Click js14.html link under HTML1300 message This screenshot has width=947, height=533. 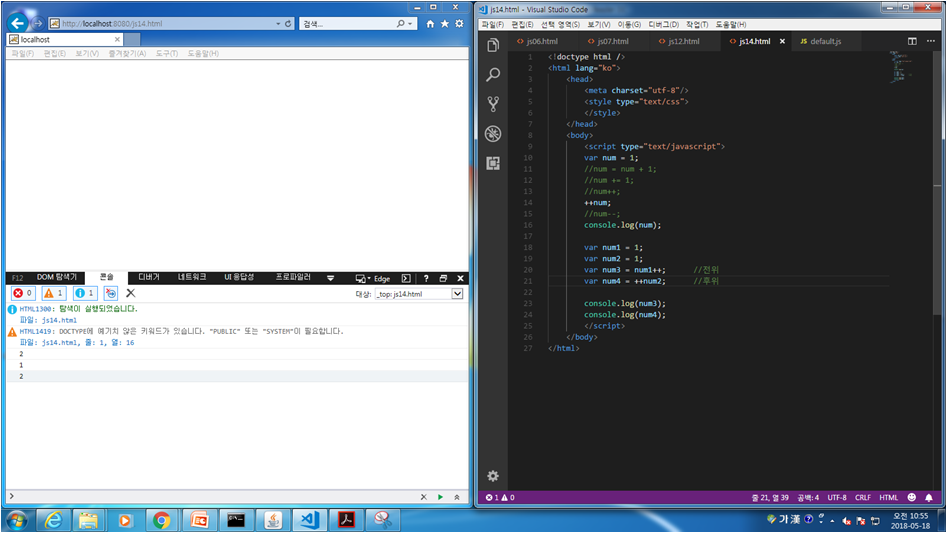[59, 320]
